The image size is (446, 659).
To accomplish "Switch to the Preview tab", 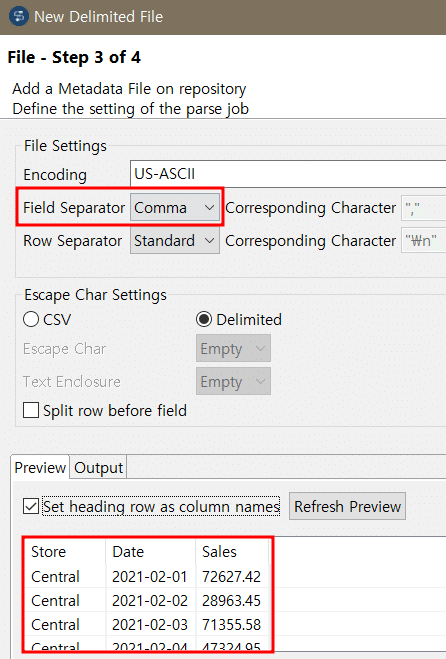I will [x=40, y=467].
